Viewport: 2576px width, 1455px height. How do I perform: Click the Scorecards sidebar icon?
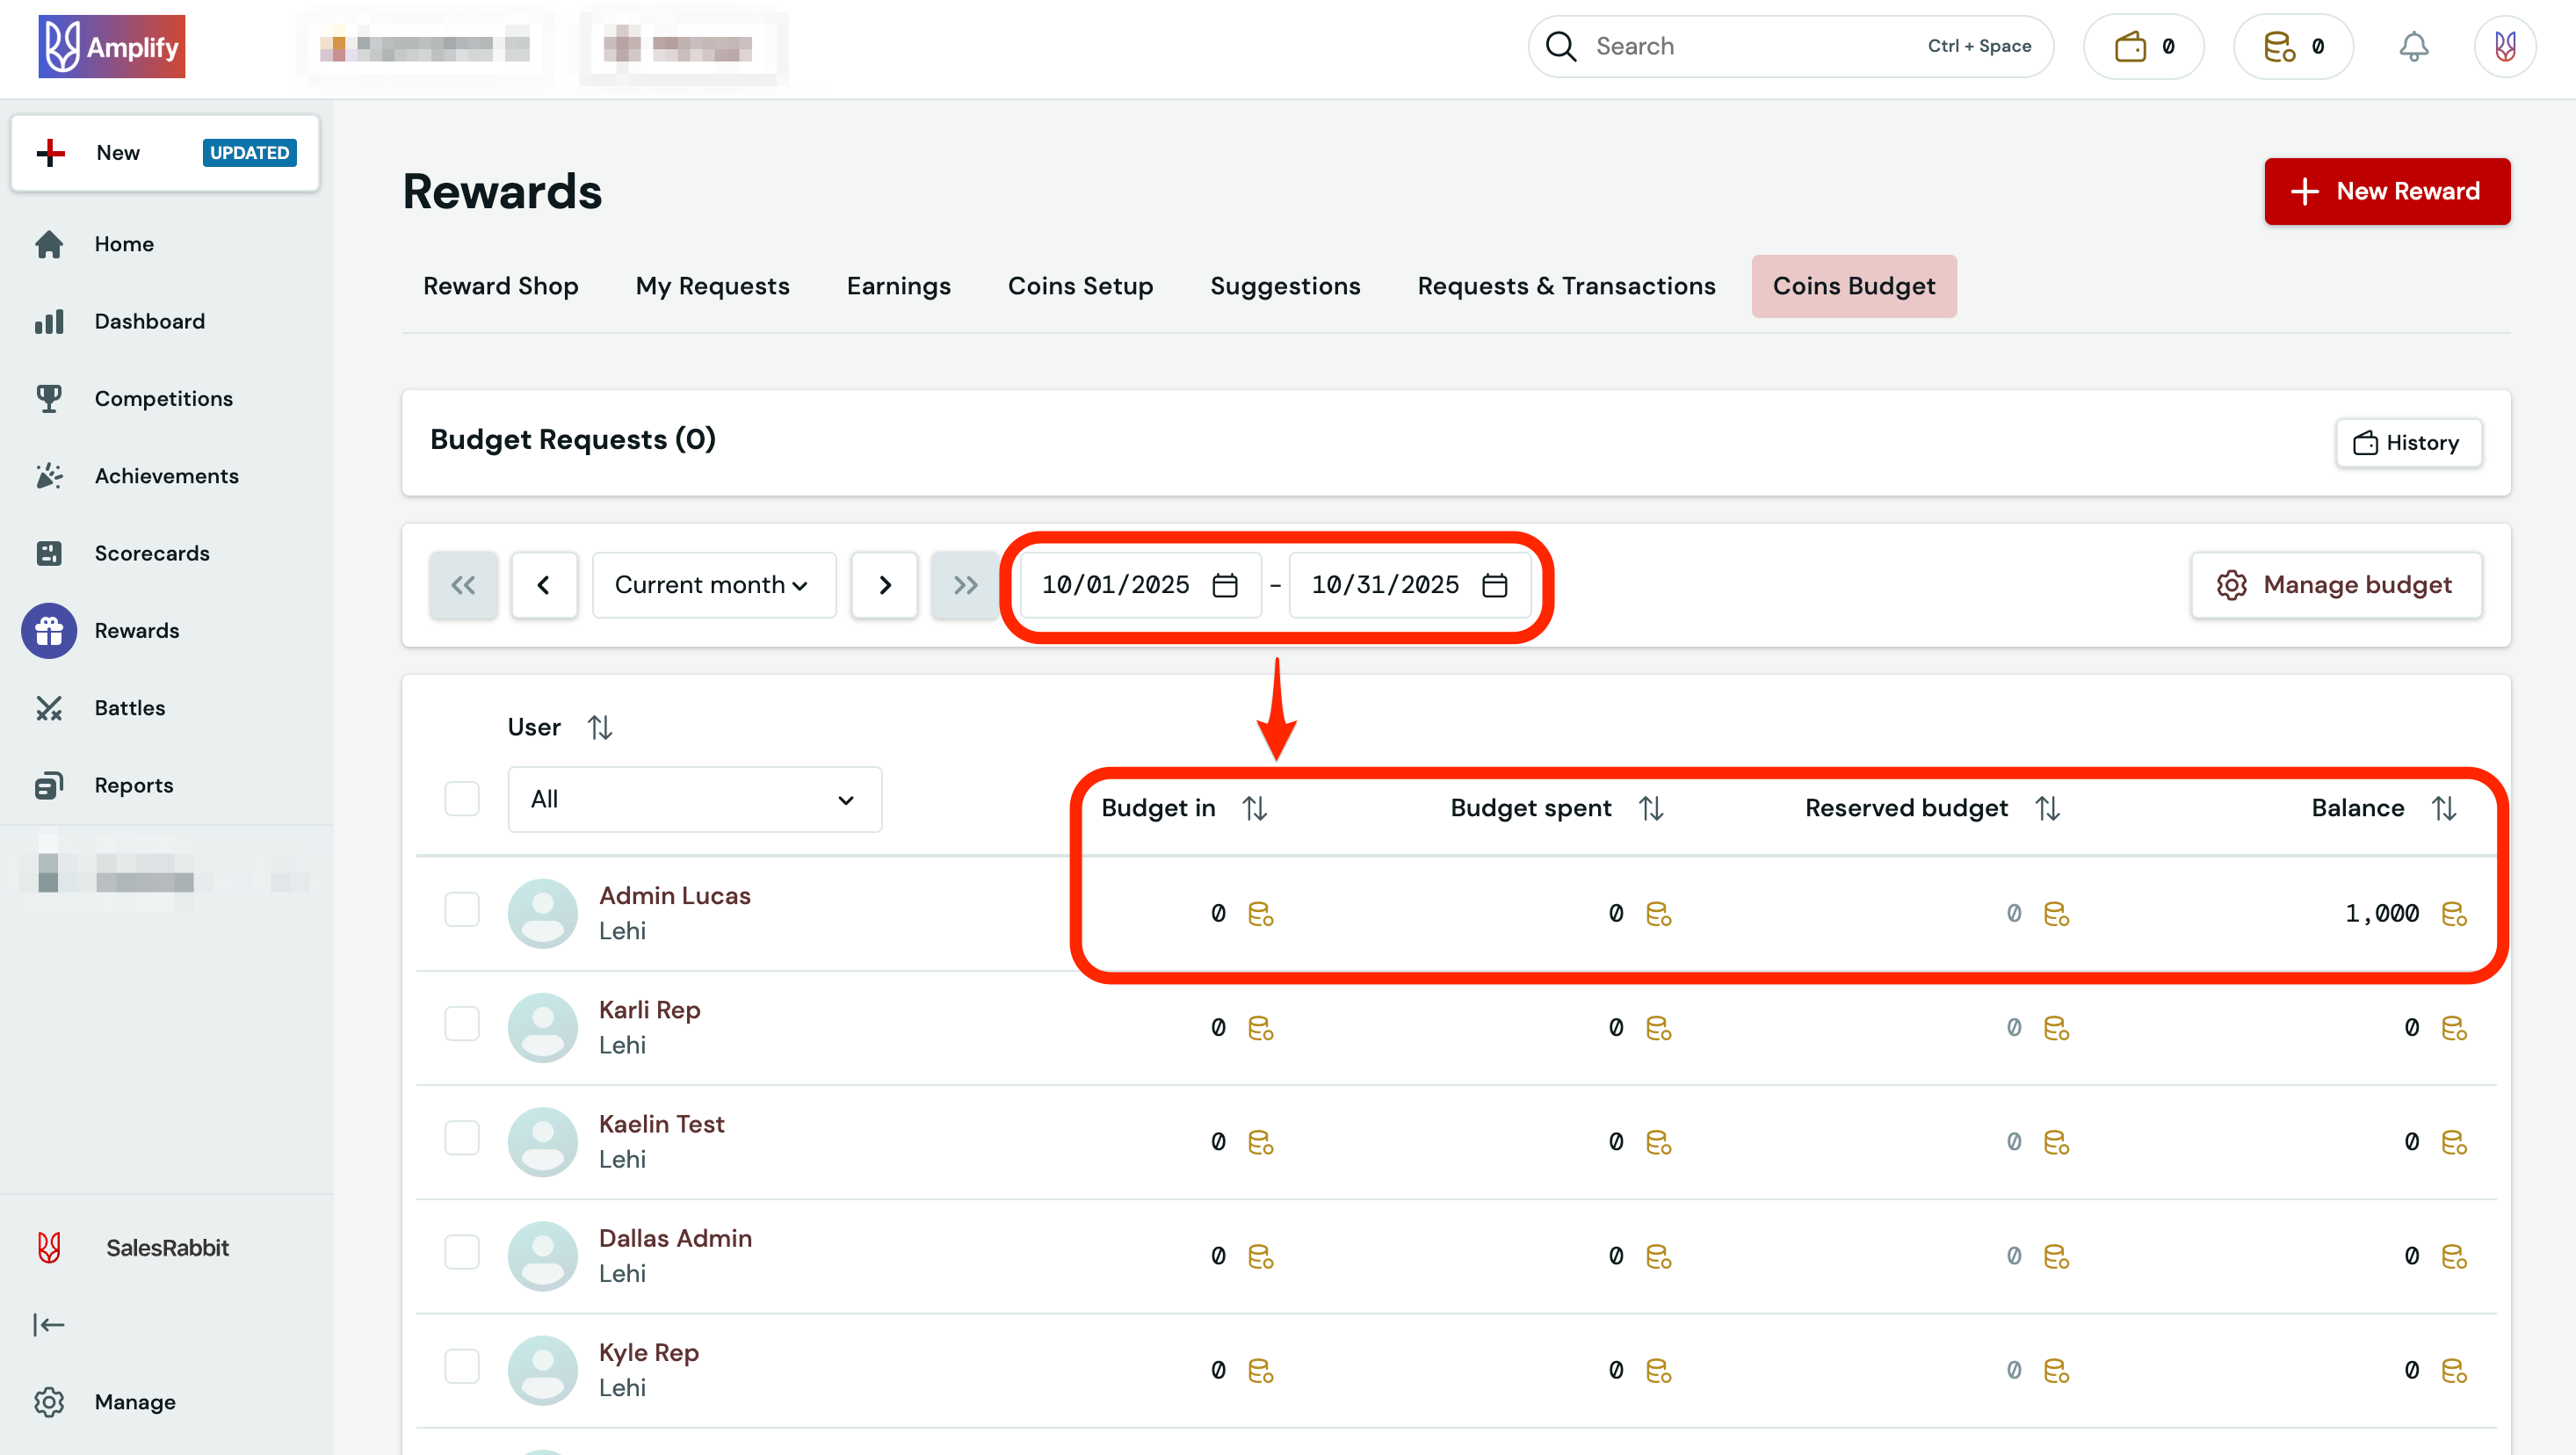click(x=49, y=552)
